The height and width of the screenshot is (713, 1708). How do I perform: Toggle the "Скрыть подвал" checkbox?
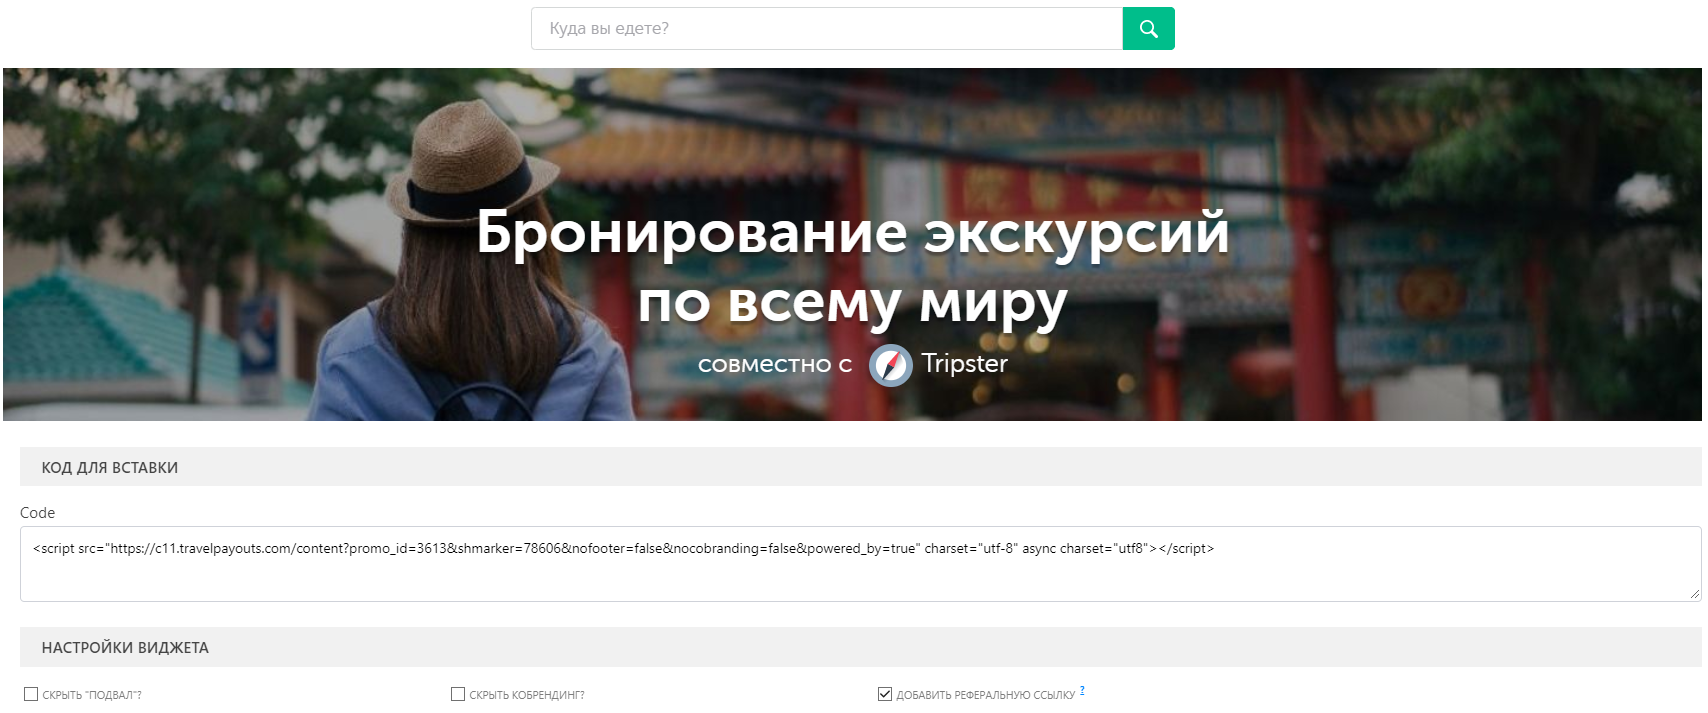(31, 694)
